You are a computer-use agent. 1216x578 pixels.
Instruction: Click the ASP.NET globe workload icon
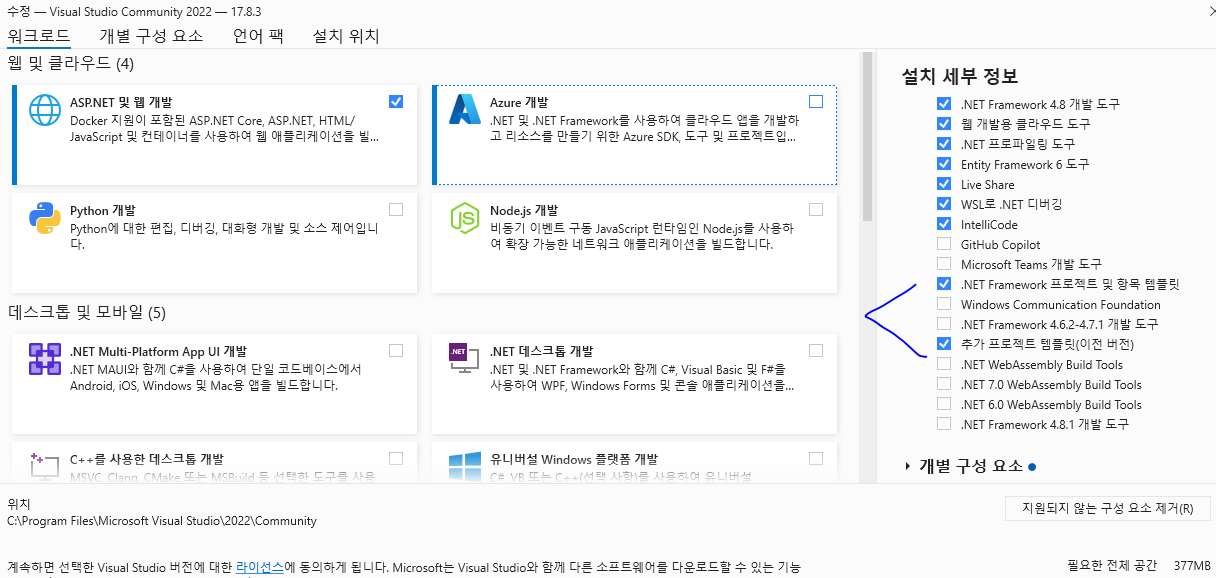point(46,110)
